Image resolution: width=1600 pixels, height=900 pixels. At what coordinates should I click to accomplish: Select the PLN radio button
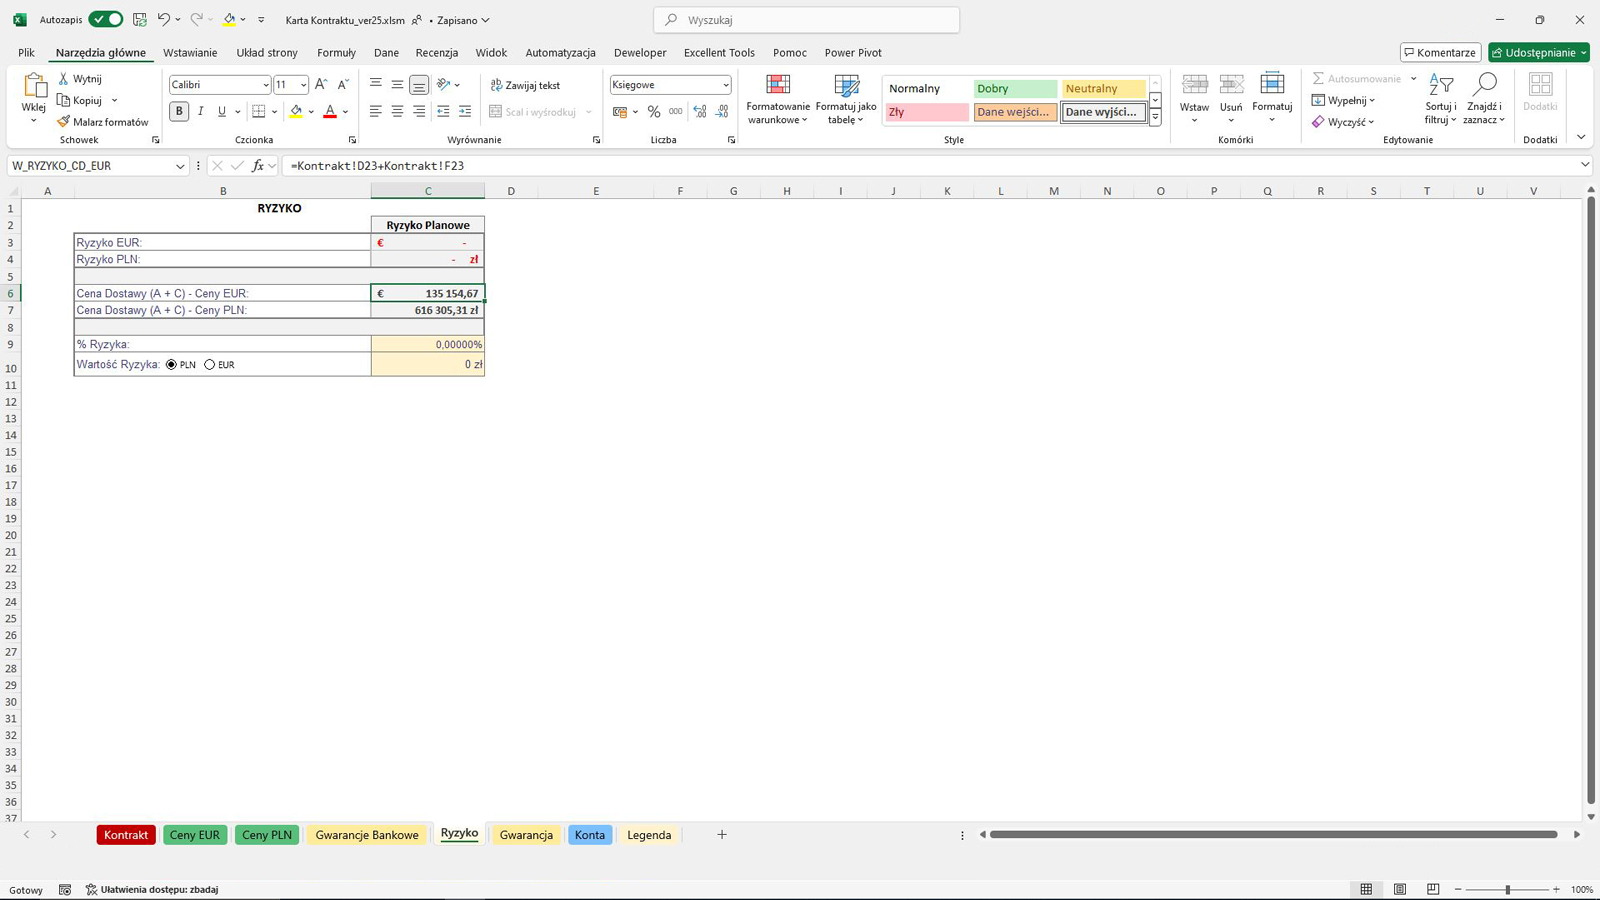pos(171,365)
